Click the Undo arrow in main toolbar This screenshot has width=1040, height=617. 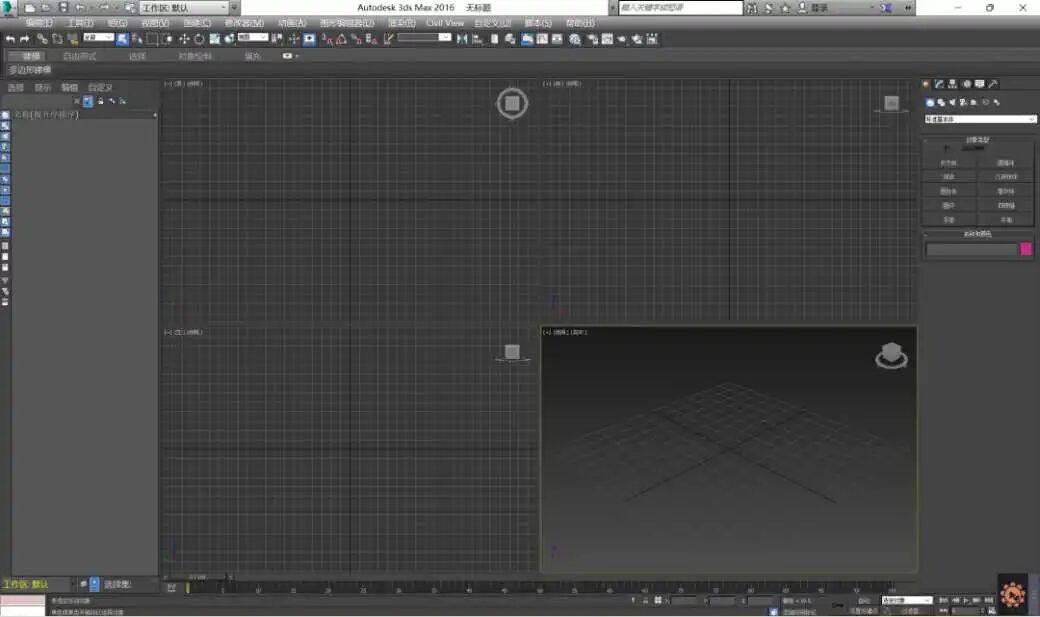tap(9, 39)
